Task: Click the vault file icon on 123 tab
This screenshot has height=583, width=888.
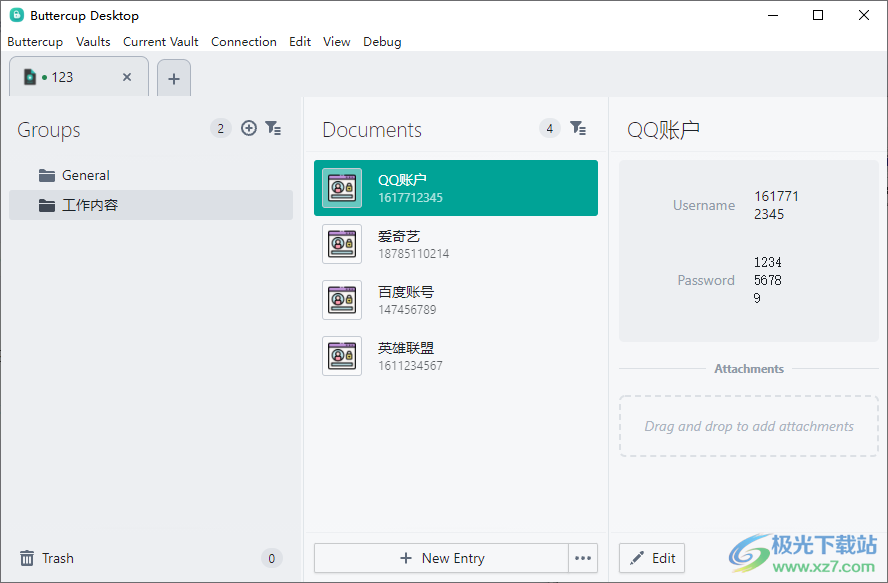Action: [29, 77]
